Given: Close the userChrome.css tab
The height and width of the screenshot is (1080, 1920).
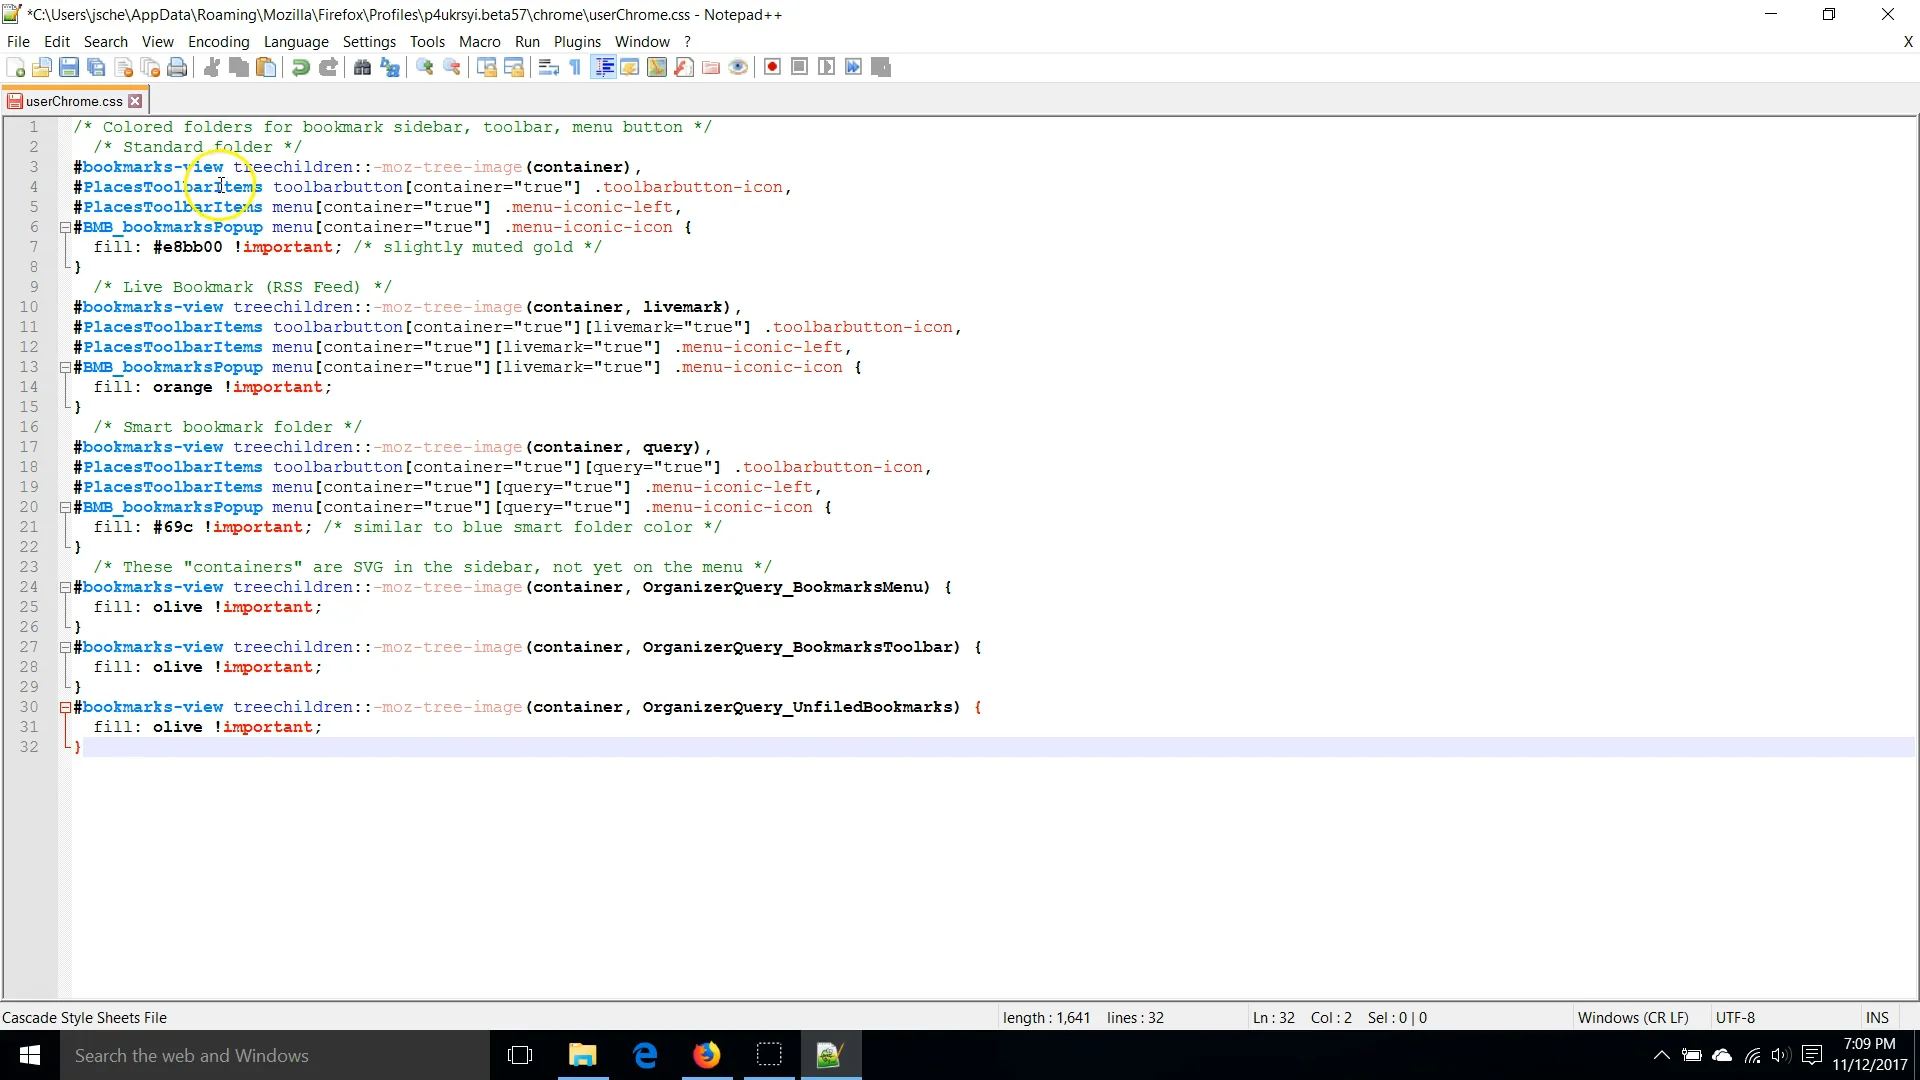Looking at the screenshot, I should 135,101.
